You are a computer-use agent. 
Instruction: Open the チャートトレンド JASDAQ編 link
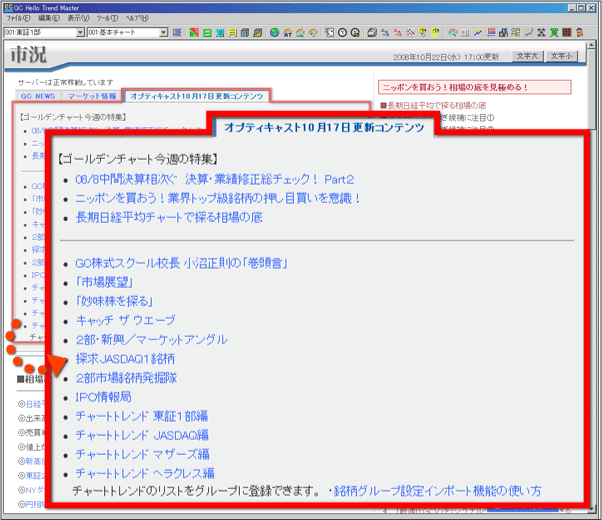coord(142,436)
